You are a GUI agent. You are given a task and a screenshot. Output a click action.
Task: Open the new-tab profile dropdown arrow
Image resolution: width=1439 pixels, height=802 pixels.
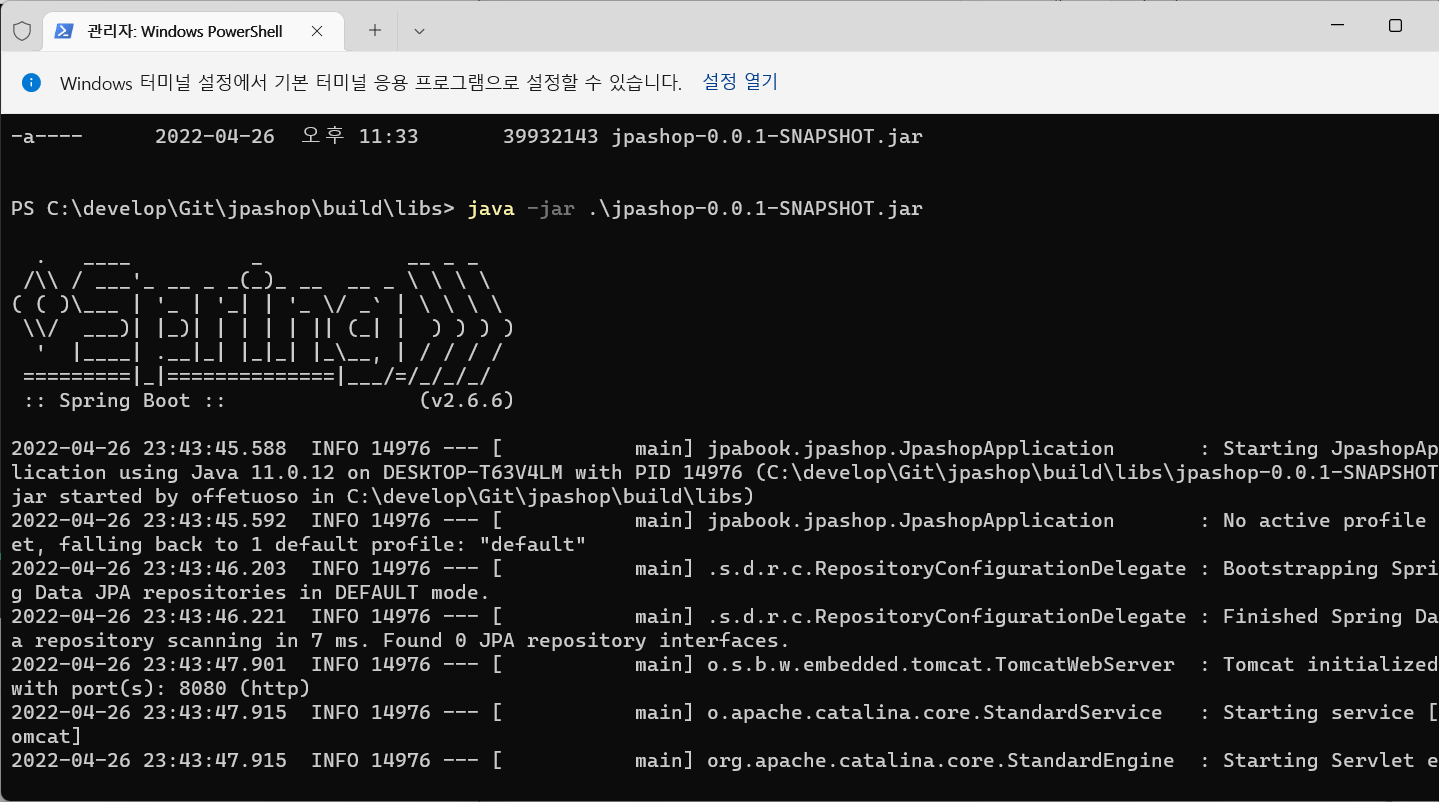pos(419,31)
